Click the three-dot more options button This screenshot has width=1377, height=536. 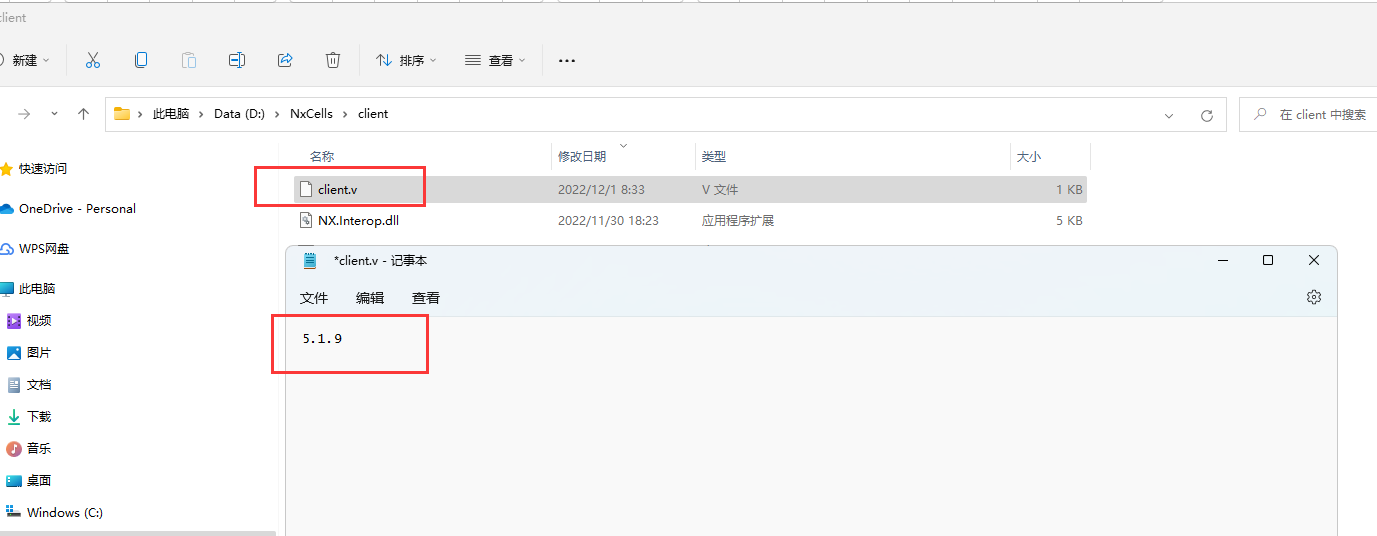click(x=567, y=60)
